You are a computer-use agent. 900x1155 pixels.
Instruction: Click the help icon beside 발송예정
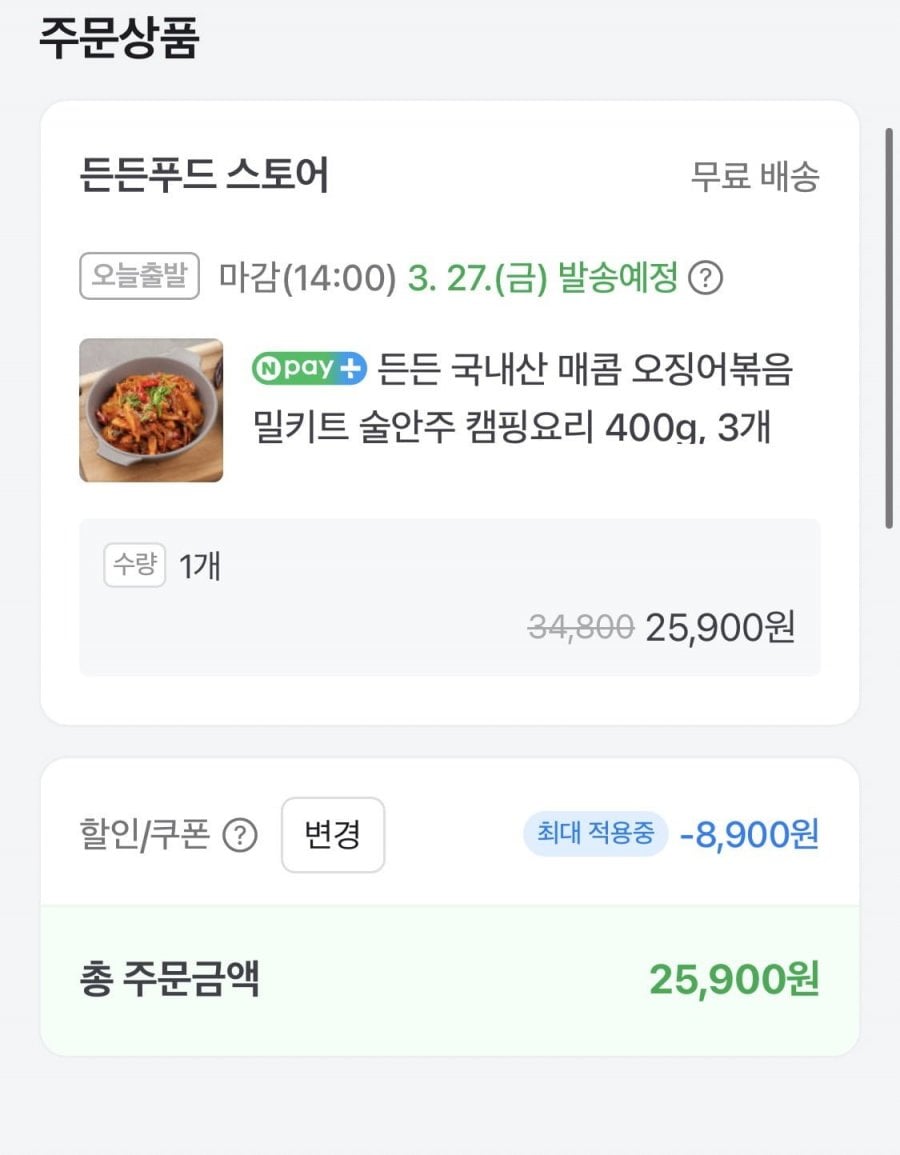coord(706,278)
